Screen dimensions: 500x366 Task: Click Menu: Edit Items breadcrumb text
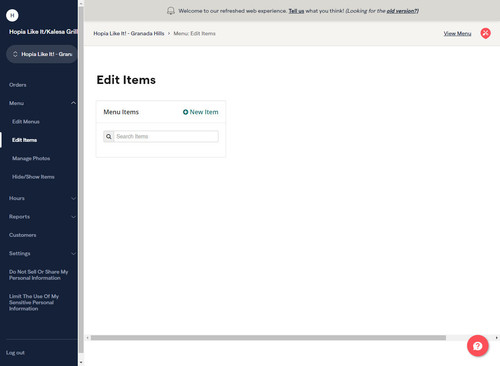194,33
